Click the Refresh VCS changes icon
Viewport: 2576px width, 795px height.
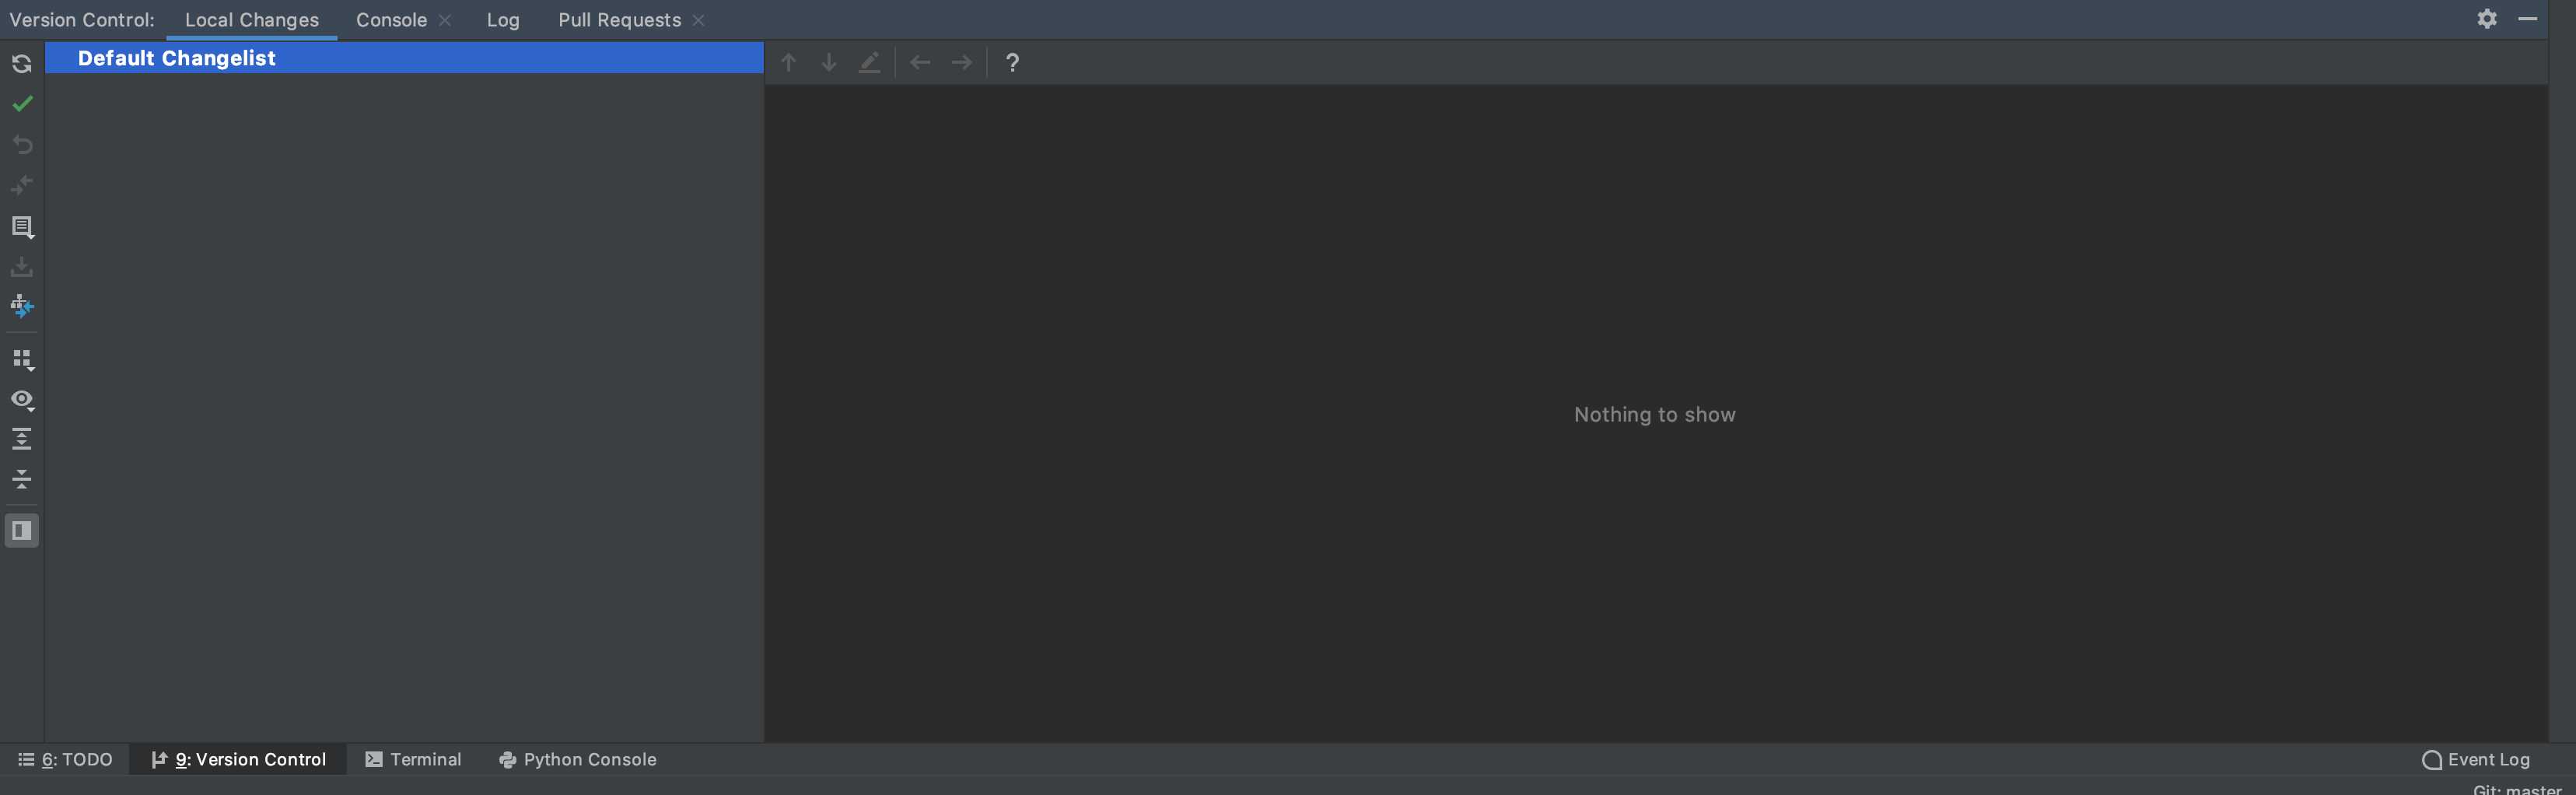22,64
